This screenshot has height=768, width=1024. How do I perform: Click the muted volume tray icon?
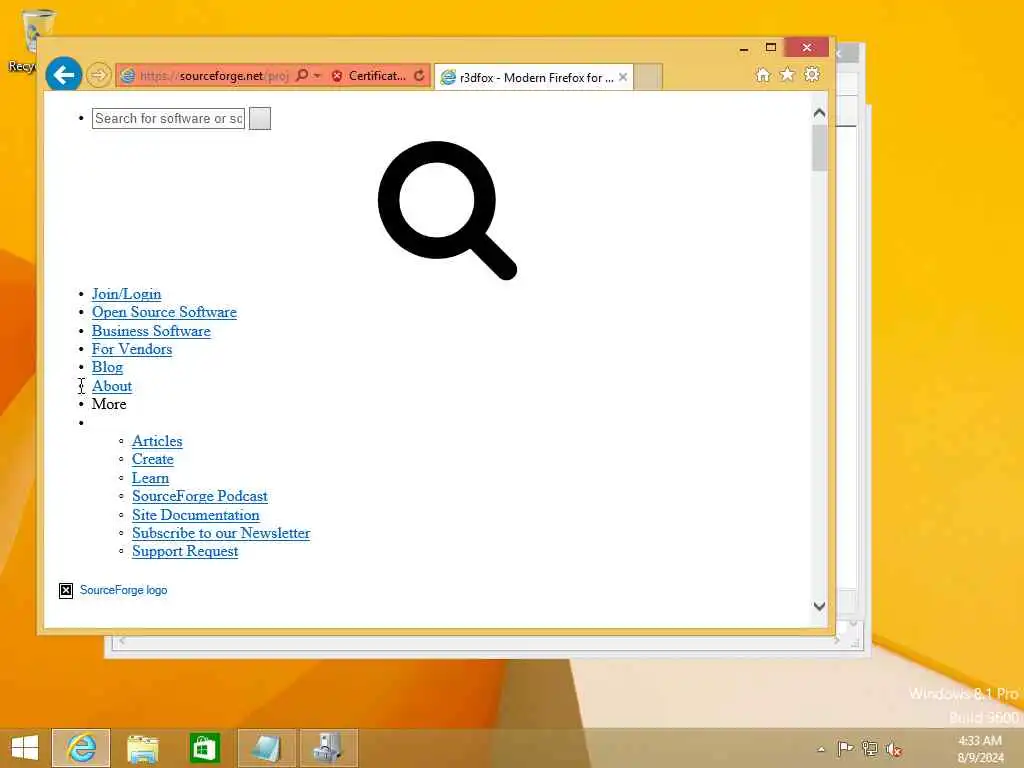tap(894, 749)
